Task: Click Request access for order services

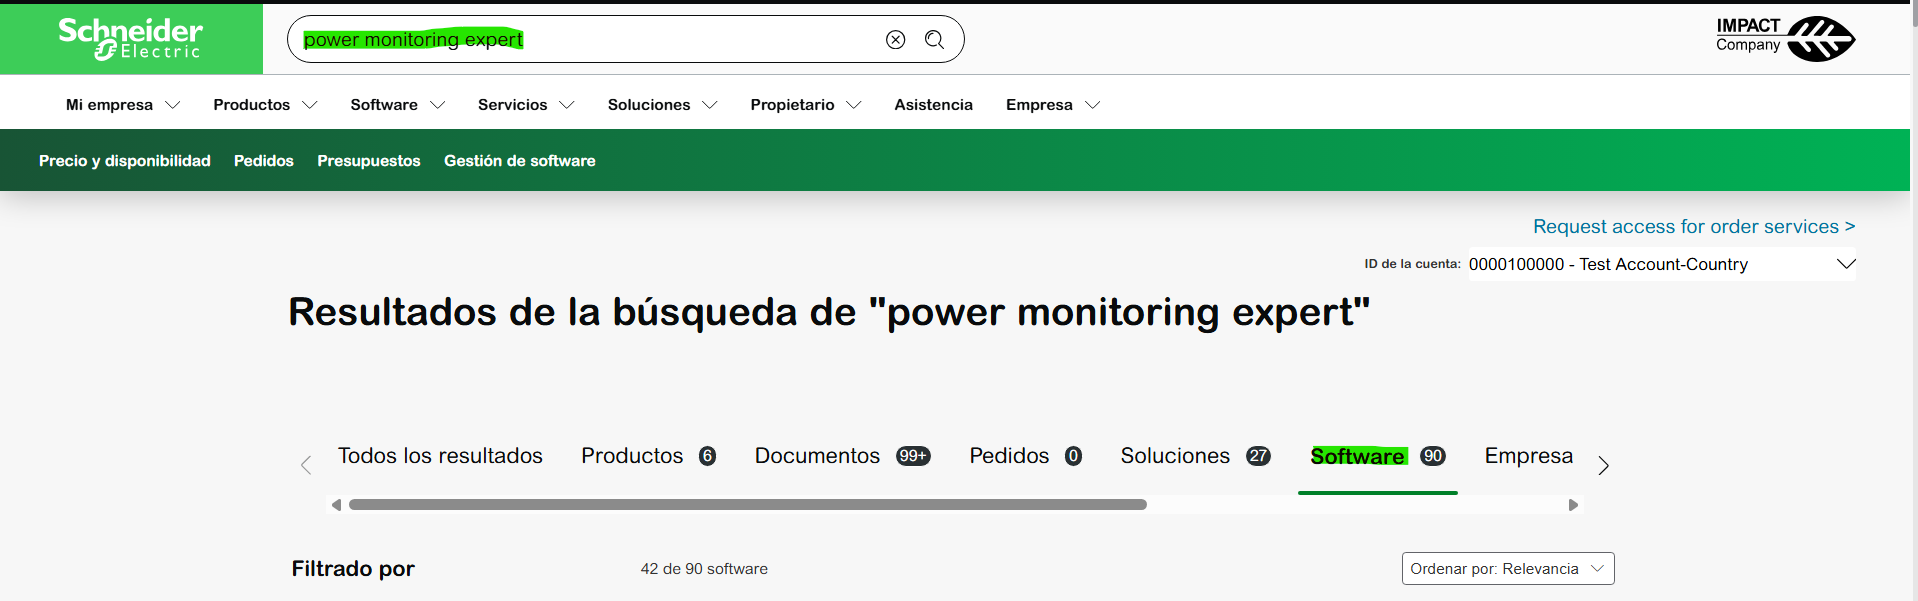Action: point(1694,227)
